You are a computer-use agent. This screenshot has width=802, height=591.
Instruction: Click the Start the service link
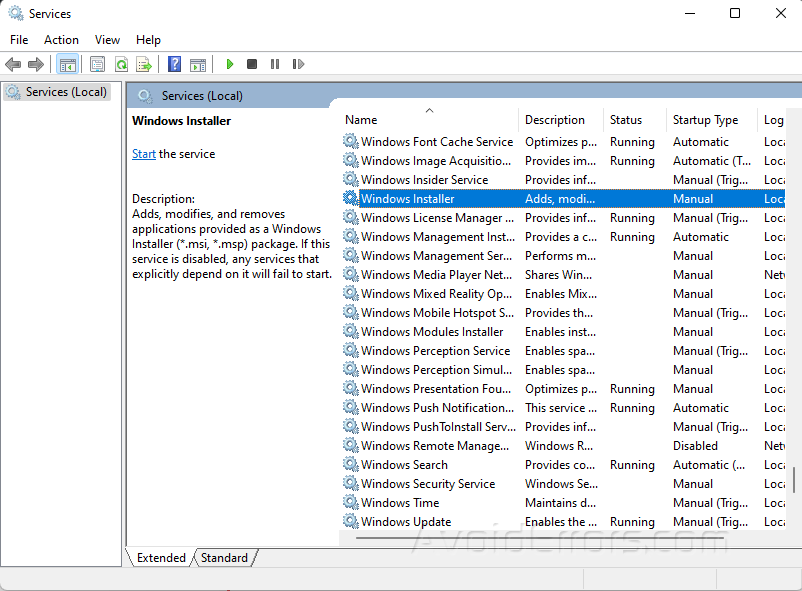[144, 154]
